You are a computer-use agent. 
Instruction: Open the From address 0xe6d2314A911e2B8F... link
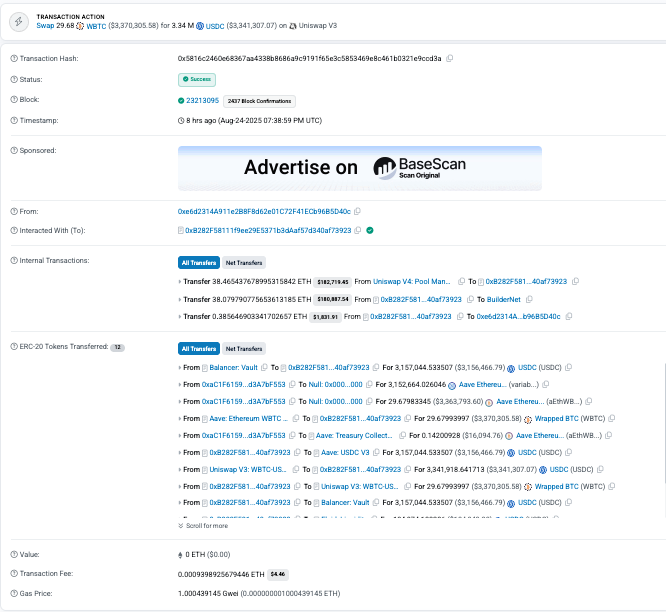click(x=264, y=212)
